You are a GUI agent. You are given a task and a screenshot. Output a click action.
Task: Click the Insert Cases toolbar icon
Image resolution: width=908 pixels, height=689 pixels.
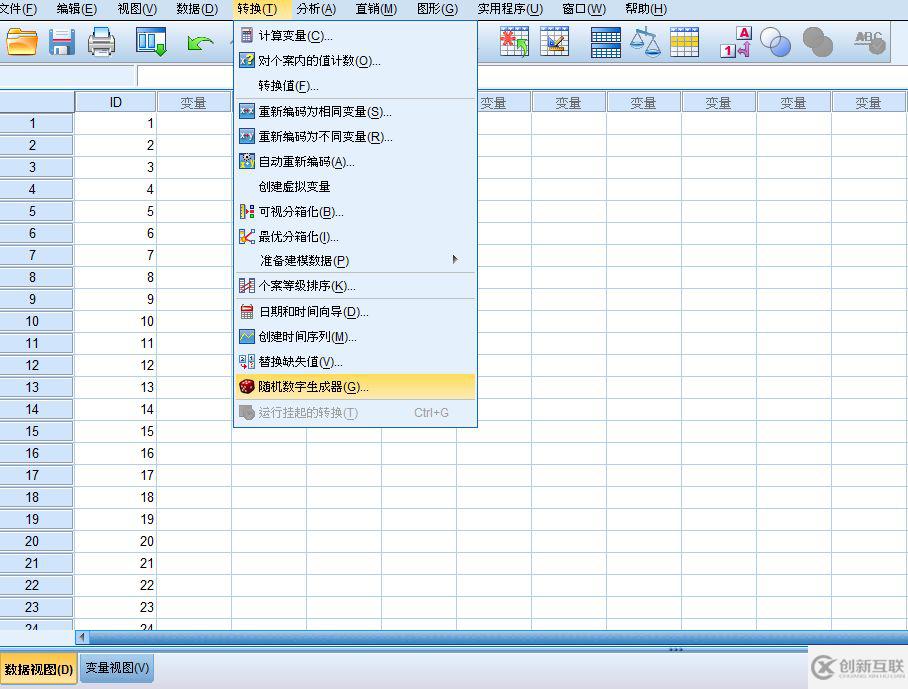pyautogui.click(x=513, y=42)
